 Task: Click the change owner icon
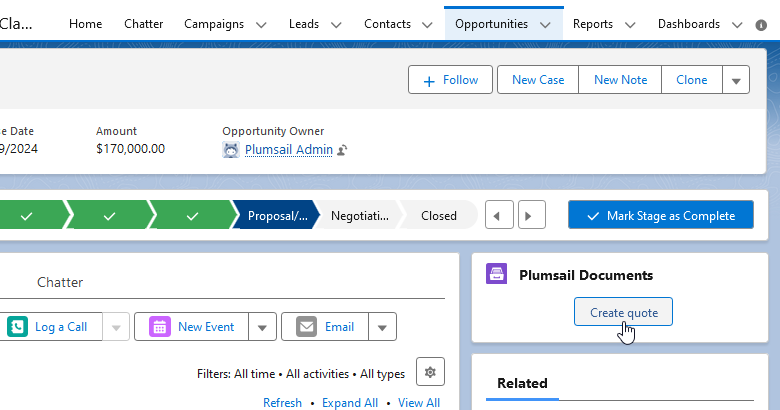click(x=342, y=150)
